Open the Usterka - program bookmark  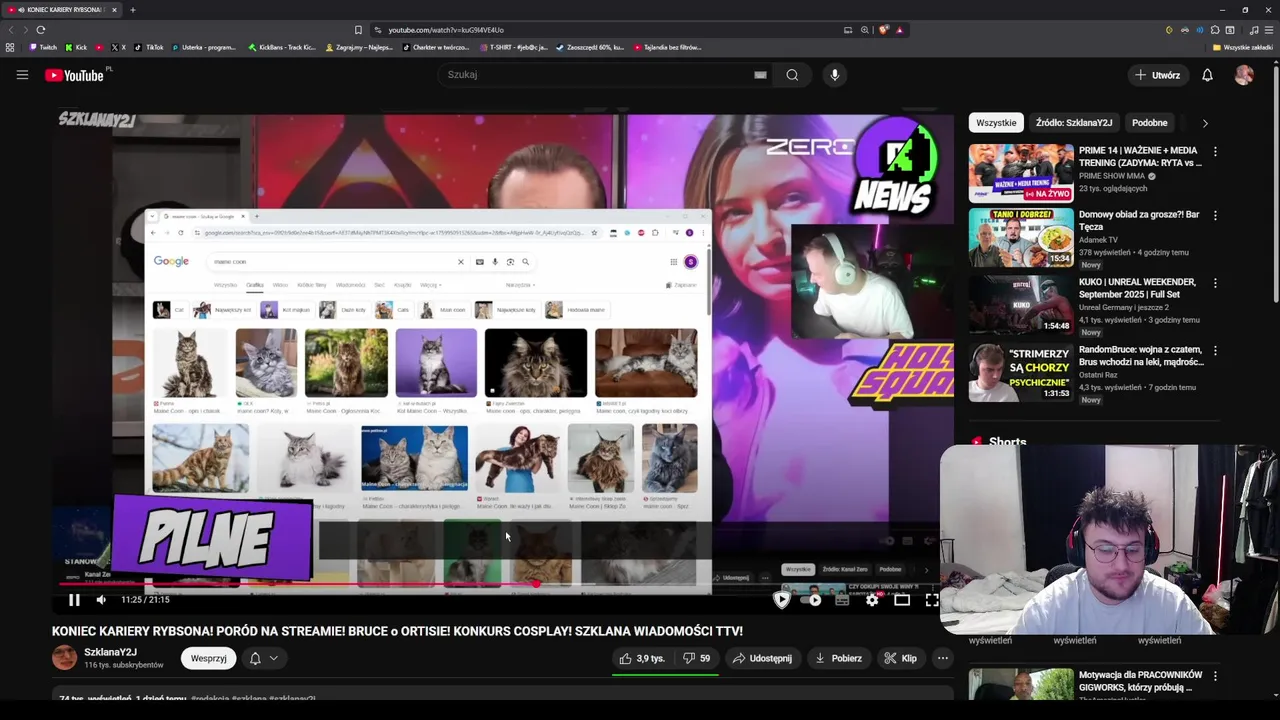[x=205, y=47]
